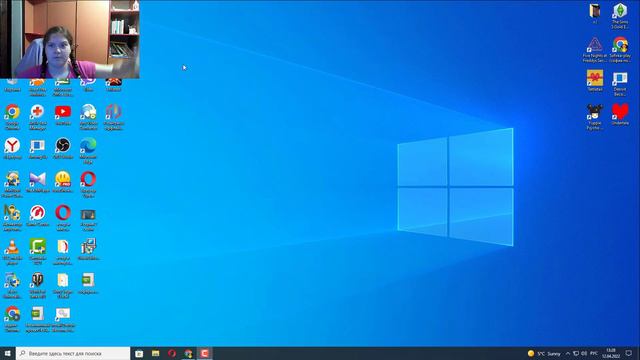Screen dimensions: 640x360
Task: Open the green Camtasia desktop shortcut
Action: [38, 252]
